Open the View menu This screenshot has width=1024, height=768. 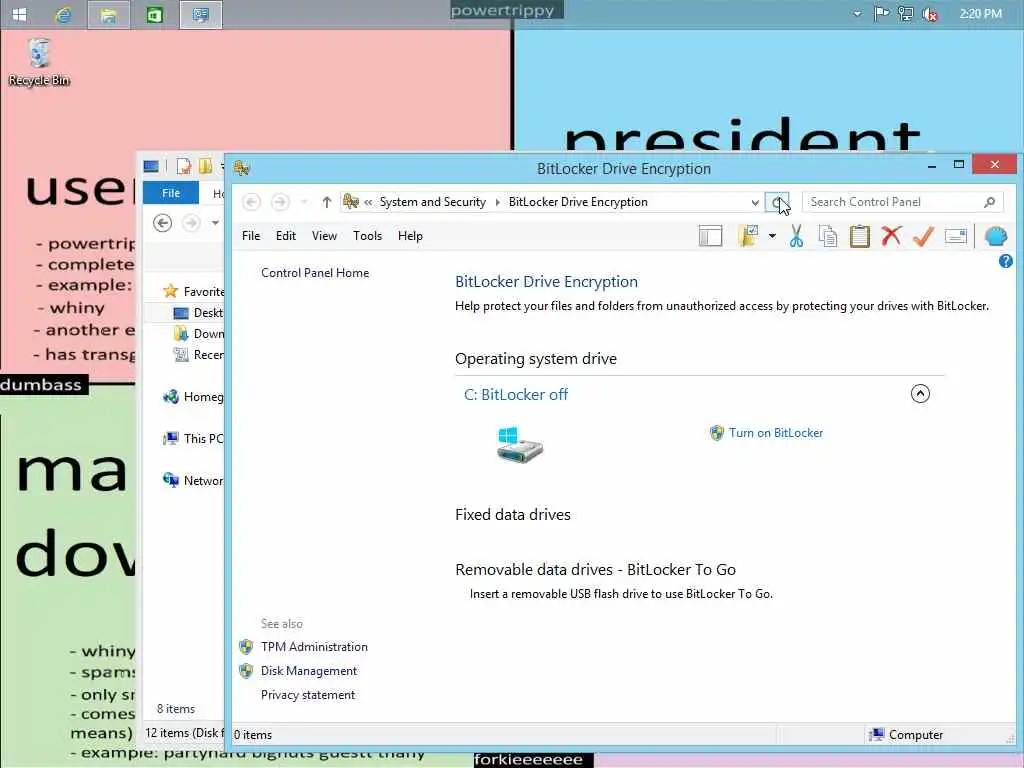[324, 236]
